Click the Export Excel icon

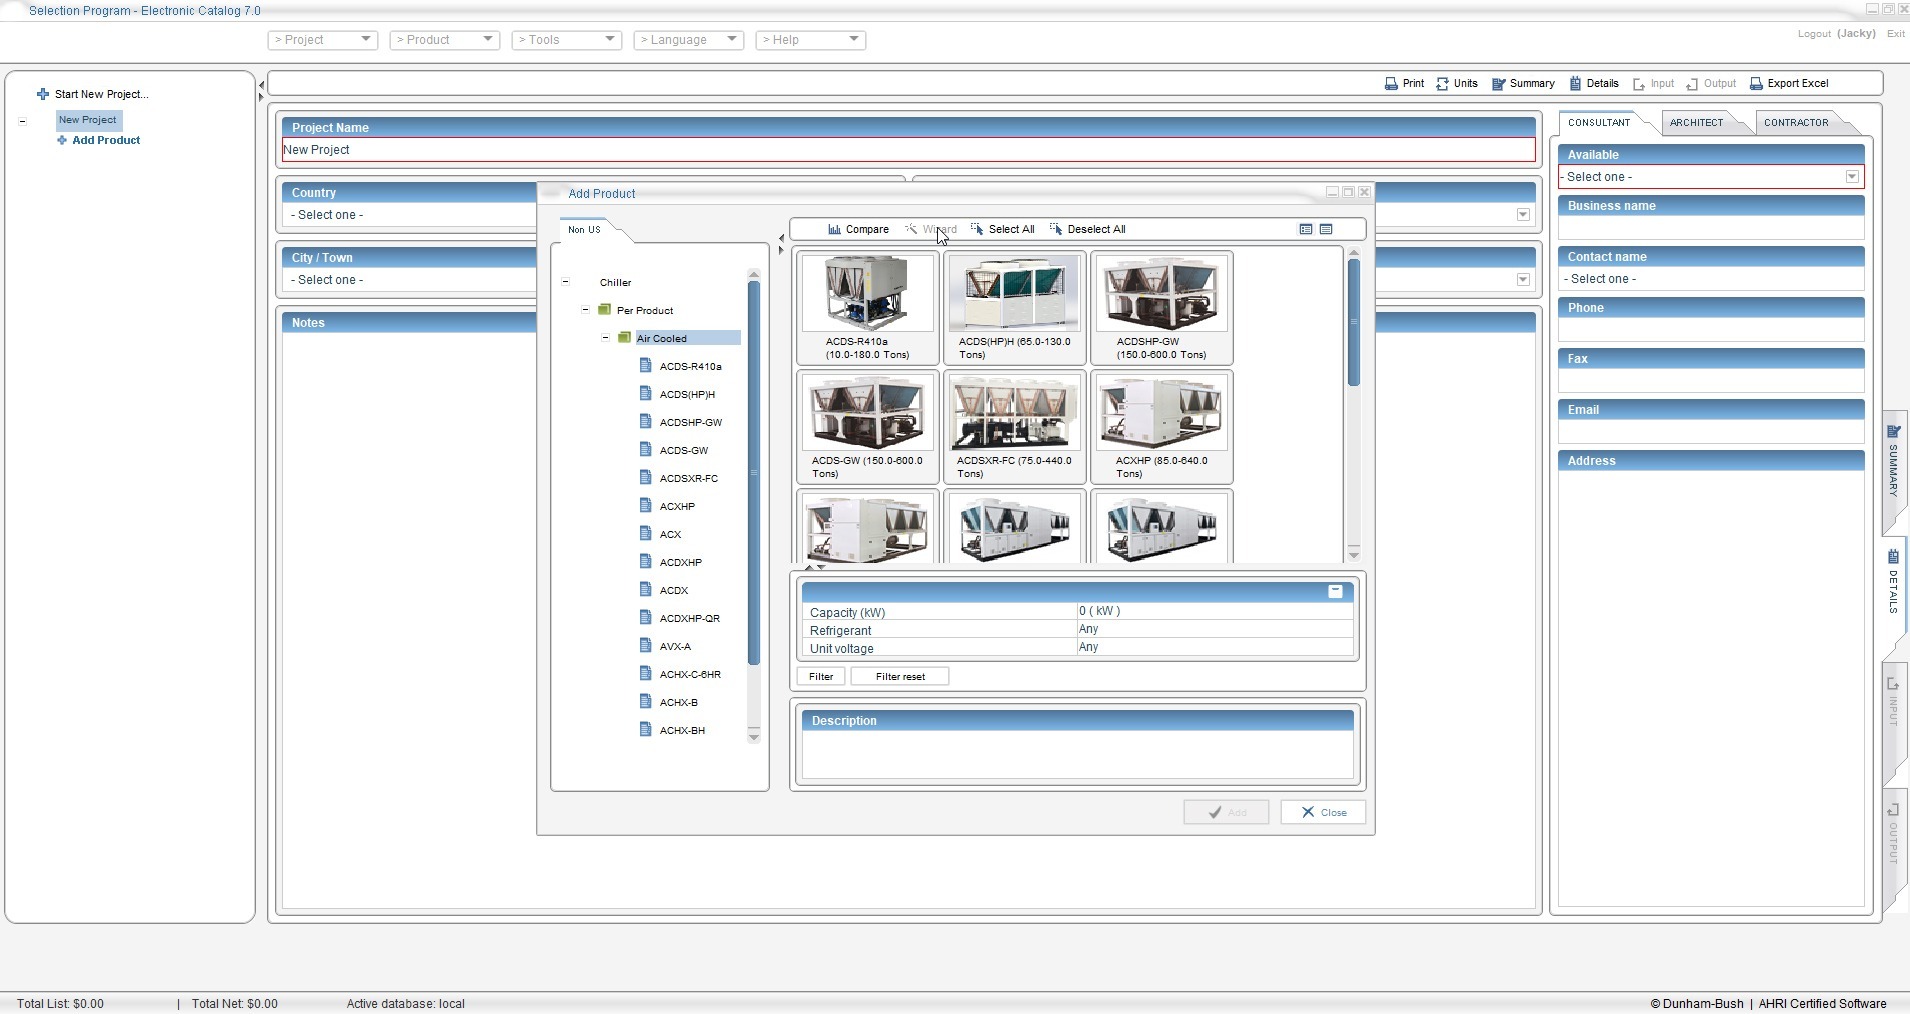[1756, 84]
